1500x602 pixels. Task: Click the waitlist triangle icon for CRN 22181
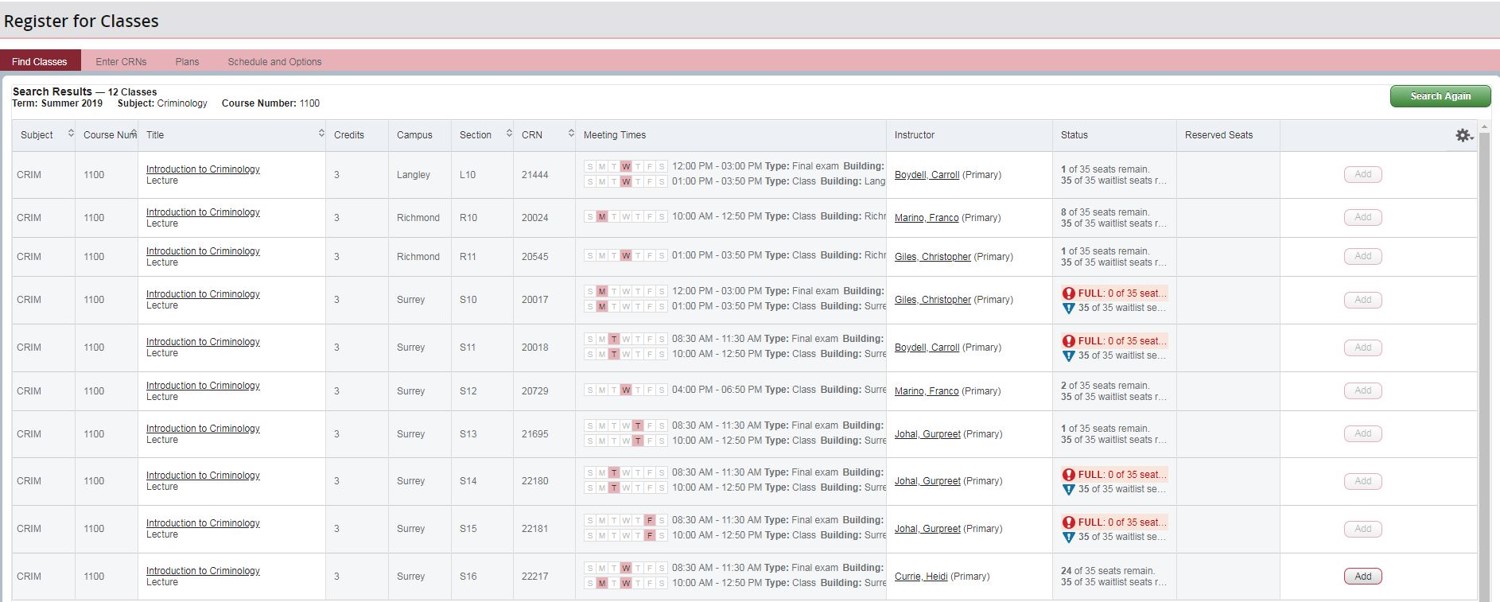point(1068,537)
